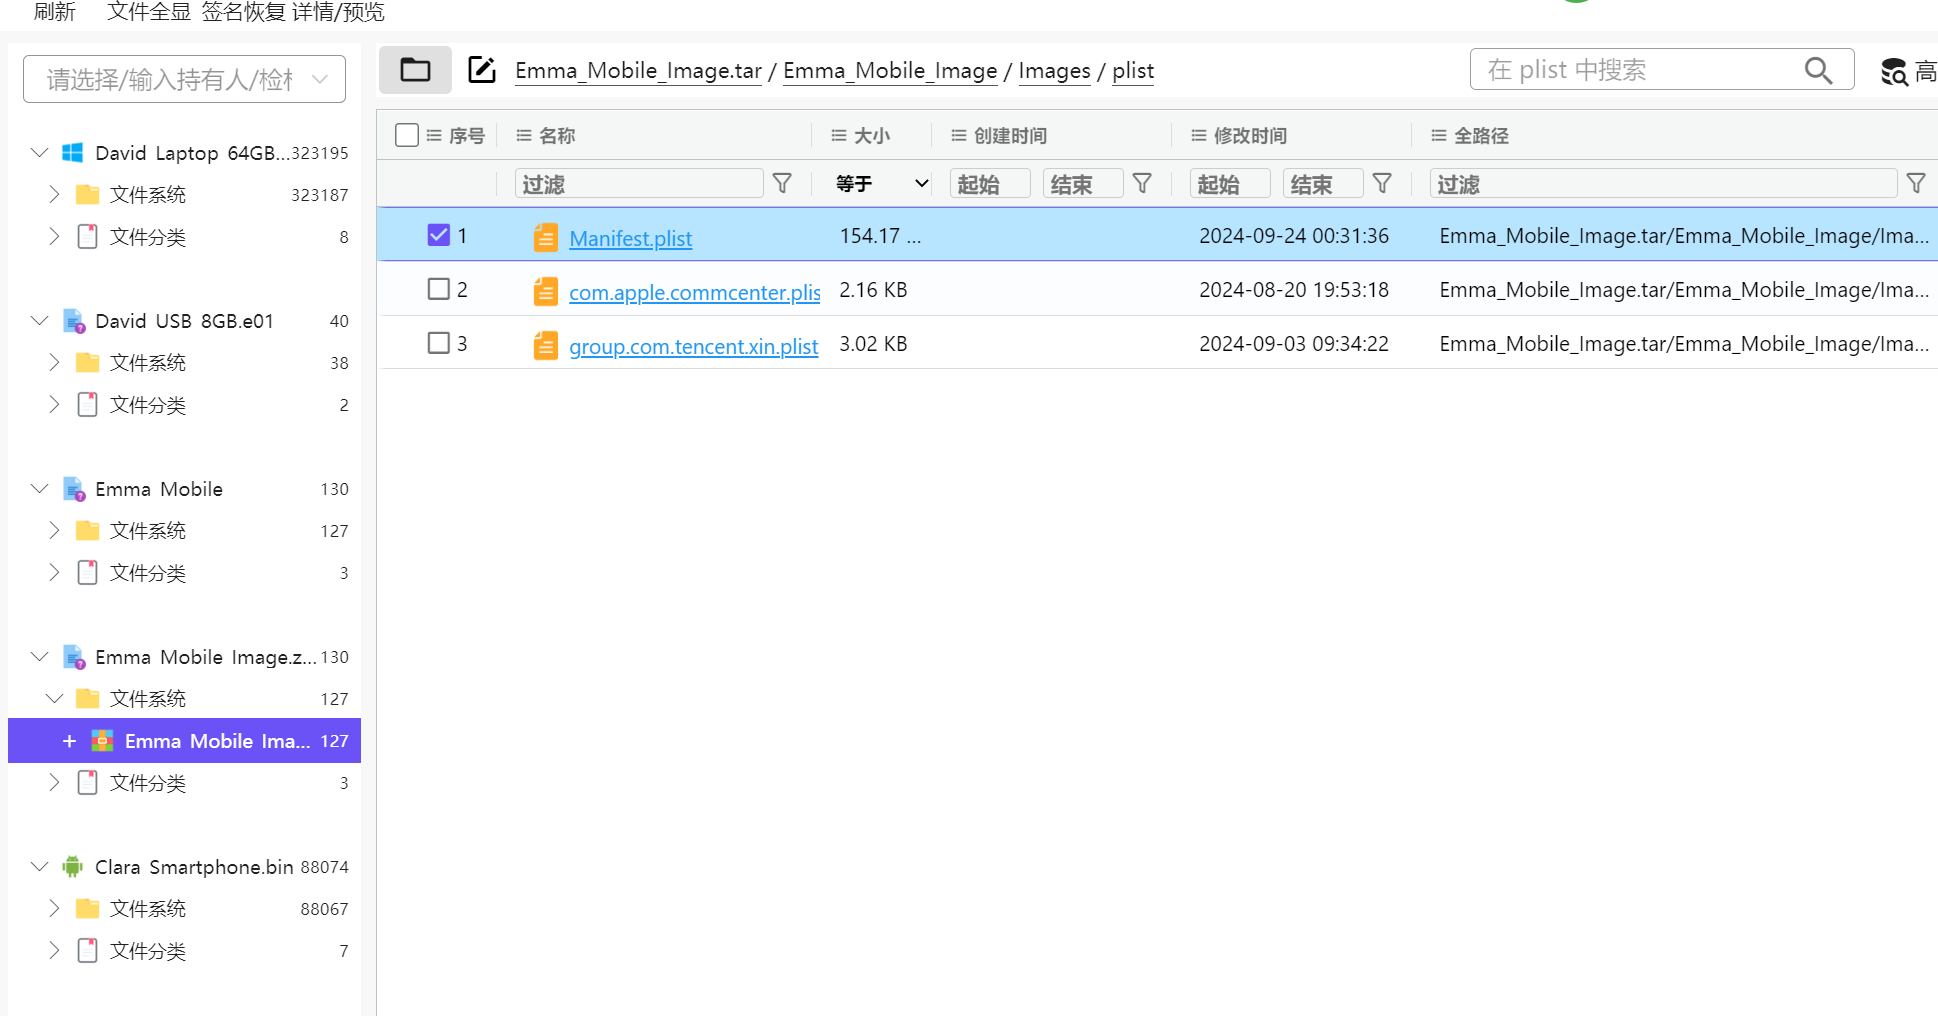Click the folder icon in the toolbar
The image size is (1938, 1016).
[415, 69]
